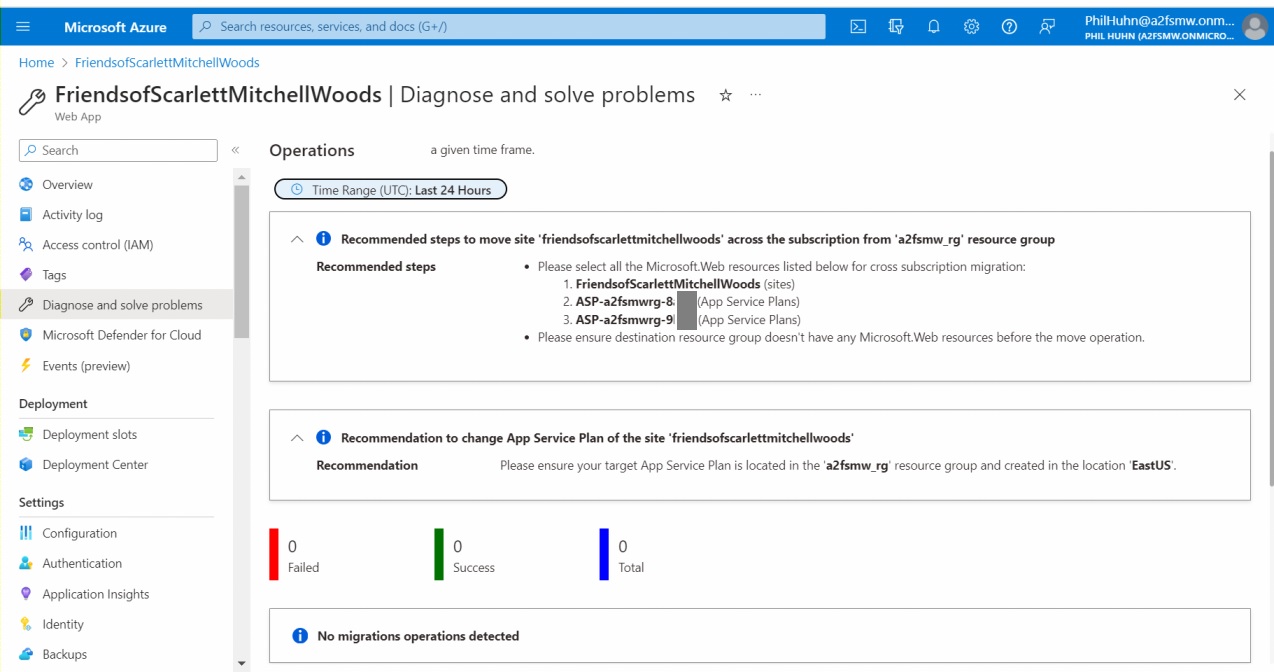Open the directories and subscriptions filter icon
The height and width of the screenshot is (672, 1274).
[x=896, y=27]
